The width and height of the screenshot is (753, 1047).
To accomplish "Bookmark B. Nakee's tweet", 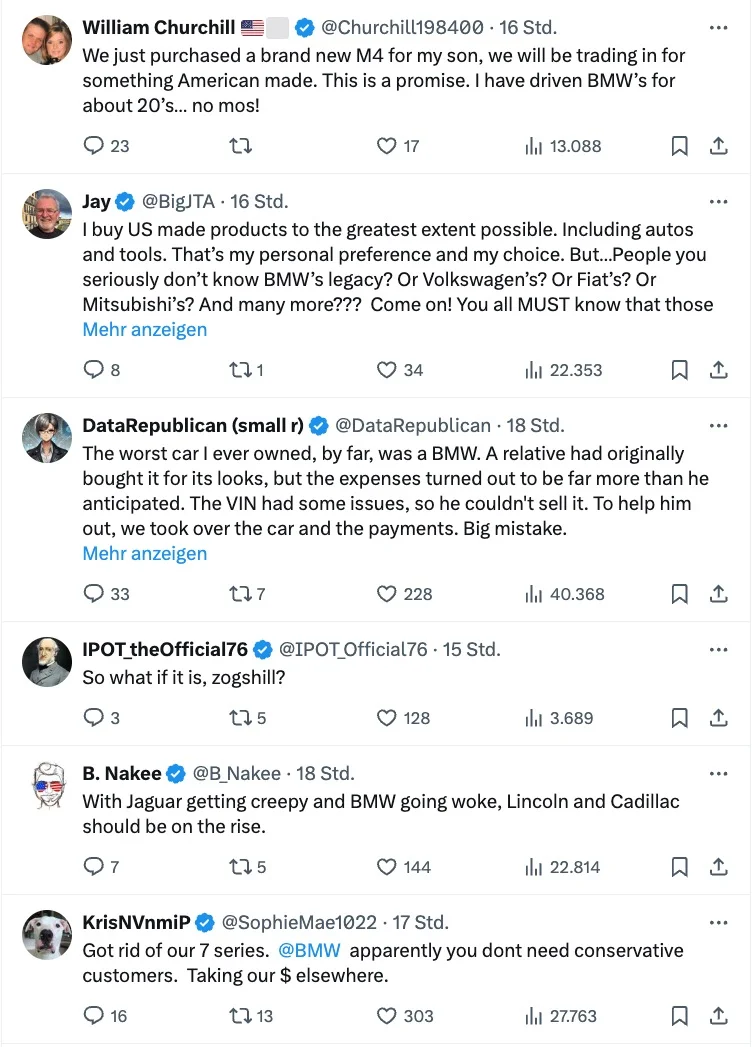I will coord(679,866).
